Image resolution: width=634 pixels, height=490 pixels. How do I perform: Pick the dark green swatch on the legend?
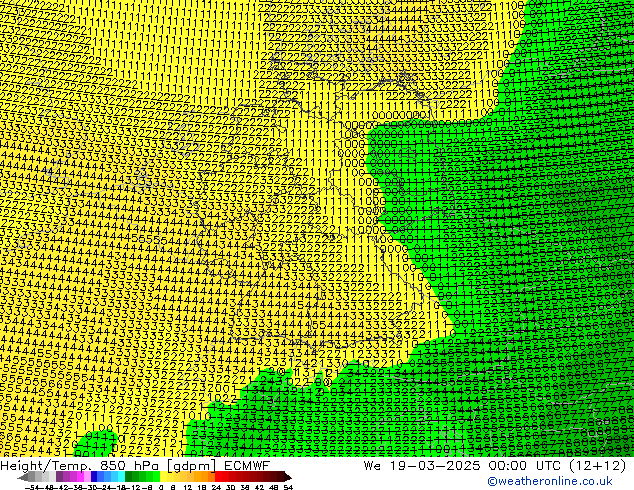[128, 477]
